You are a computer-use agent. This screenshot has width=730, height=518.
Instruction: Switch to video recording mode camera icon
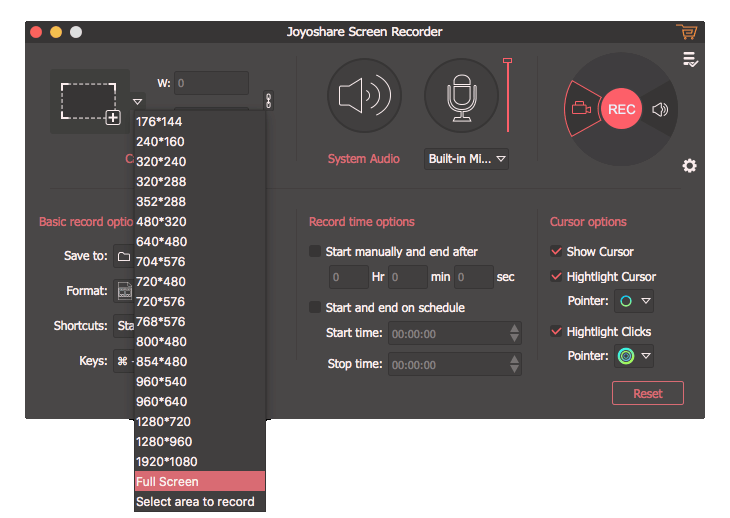pos(581,108)
